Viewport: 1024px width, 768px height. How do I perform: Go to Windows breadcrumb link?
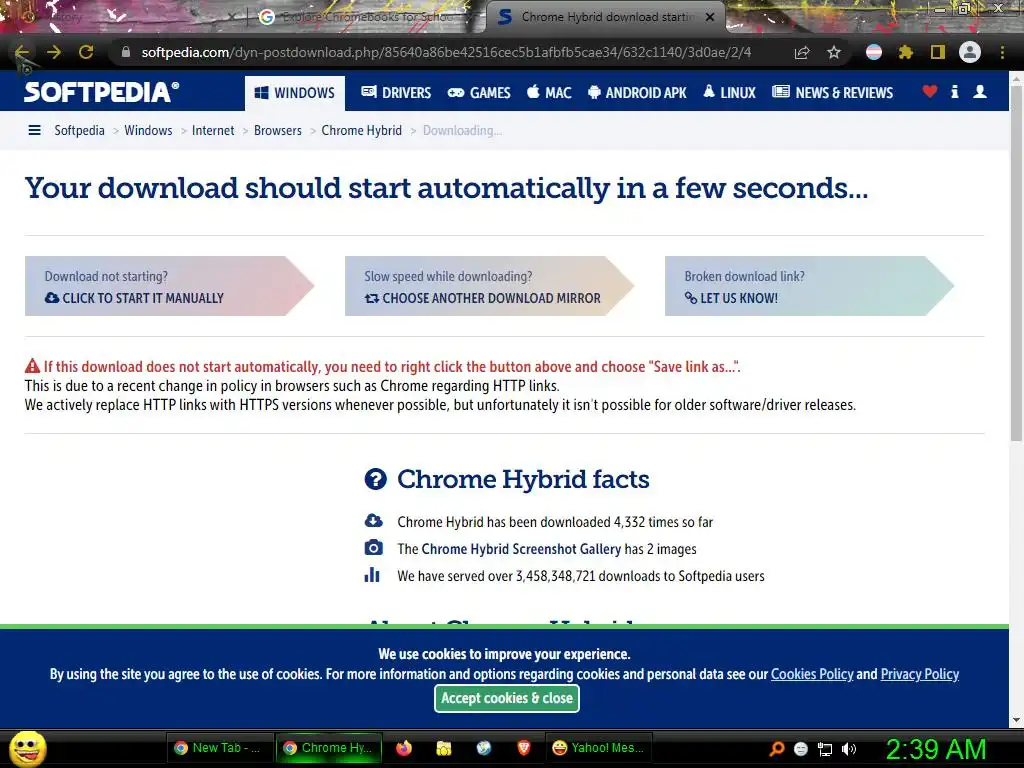click(148, 131)
